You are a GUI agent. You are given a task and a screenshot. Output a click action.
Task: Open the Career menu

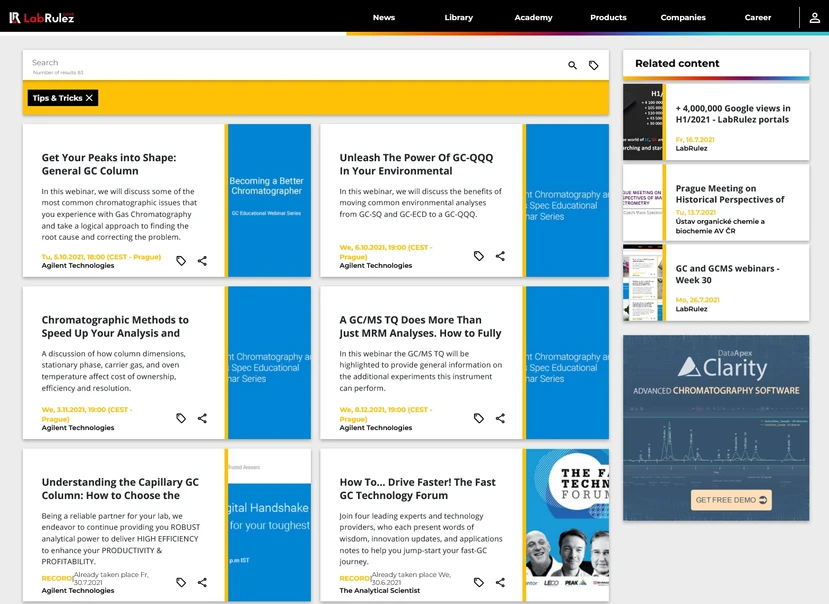(x=758, y=17)
